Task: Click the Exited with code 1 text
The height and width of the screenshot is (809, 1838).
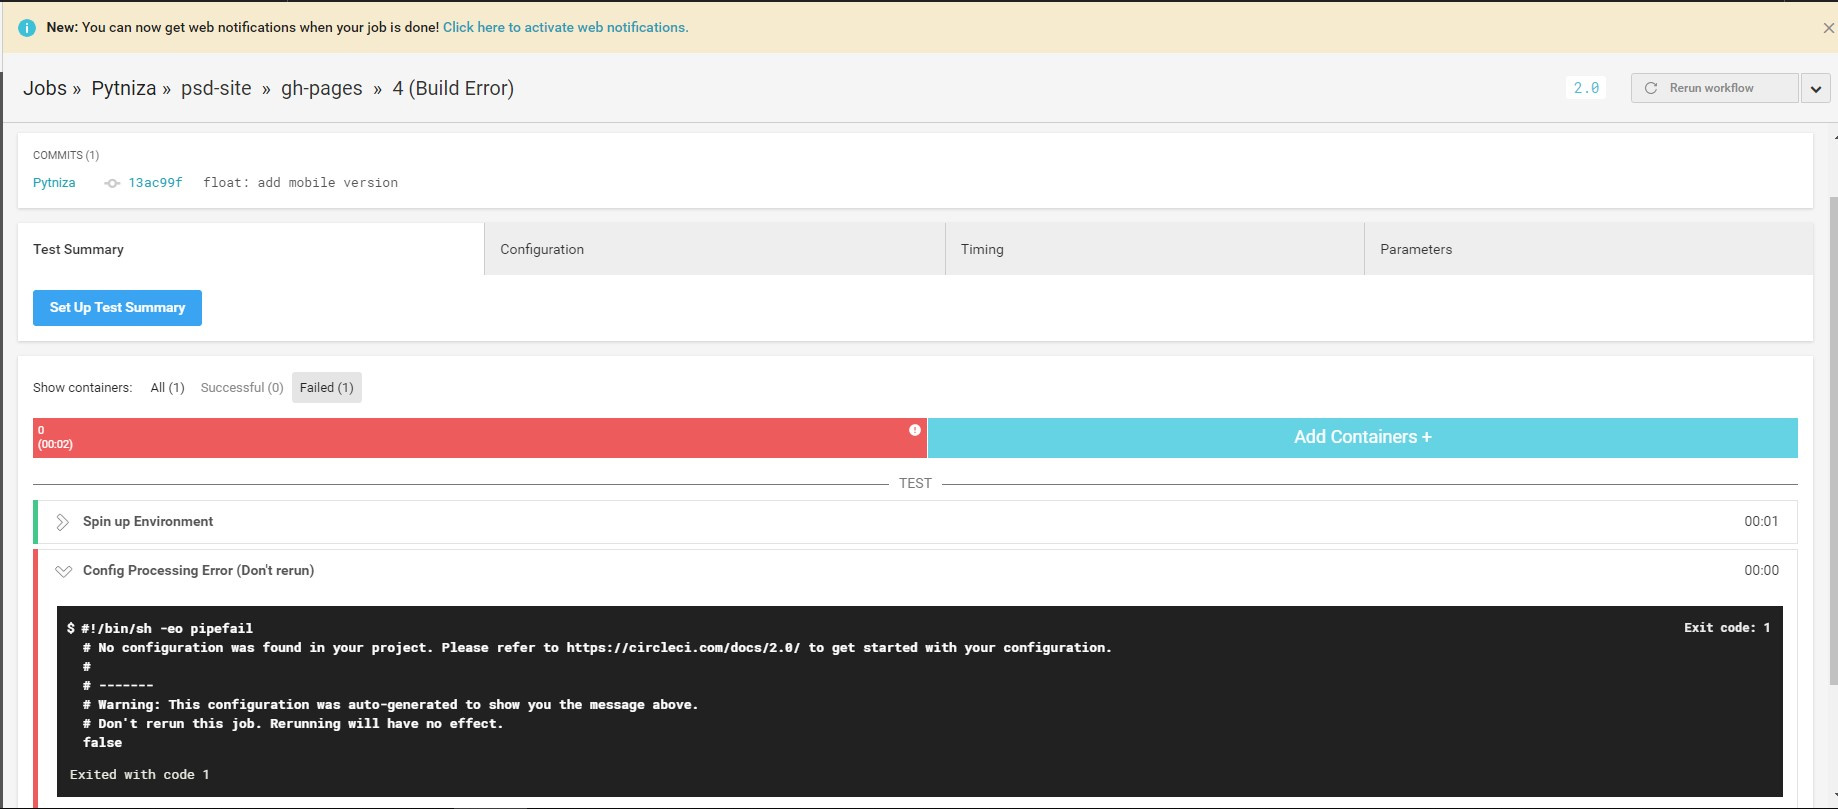Action: 140,775
